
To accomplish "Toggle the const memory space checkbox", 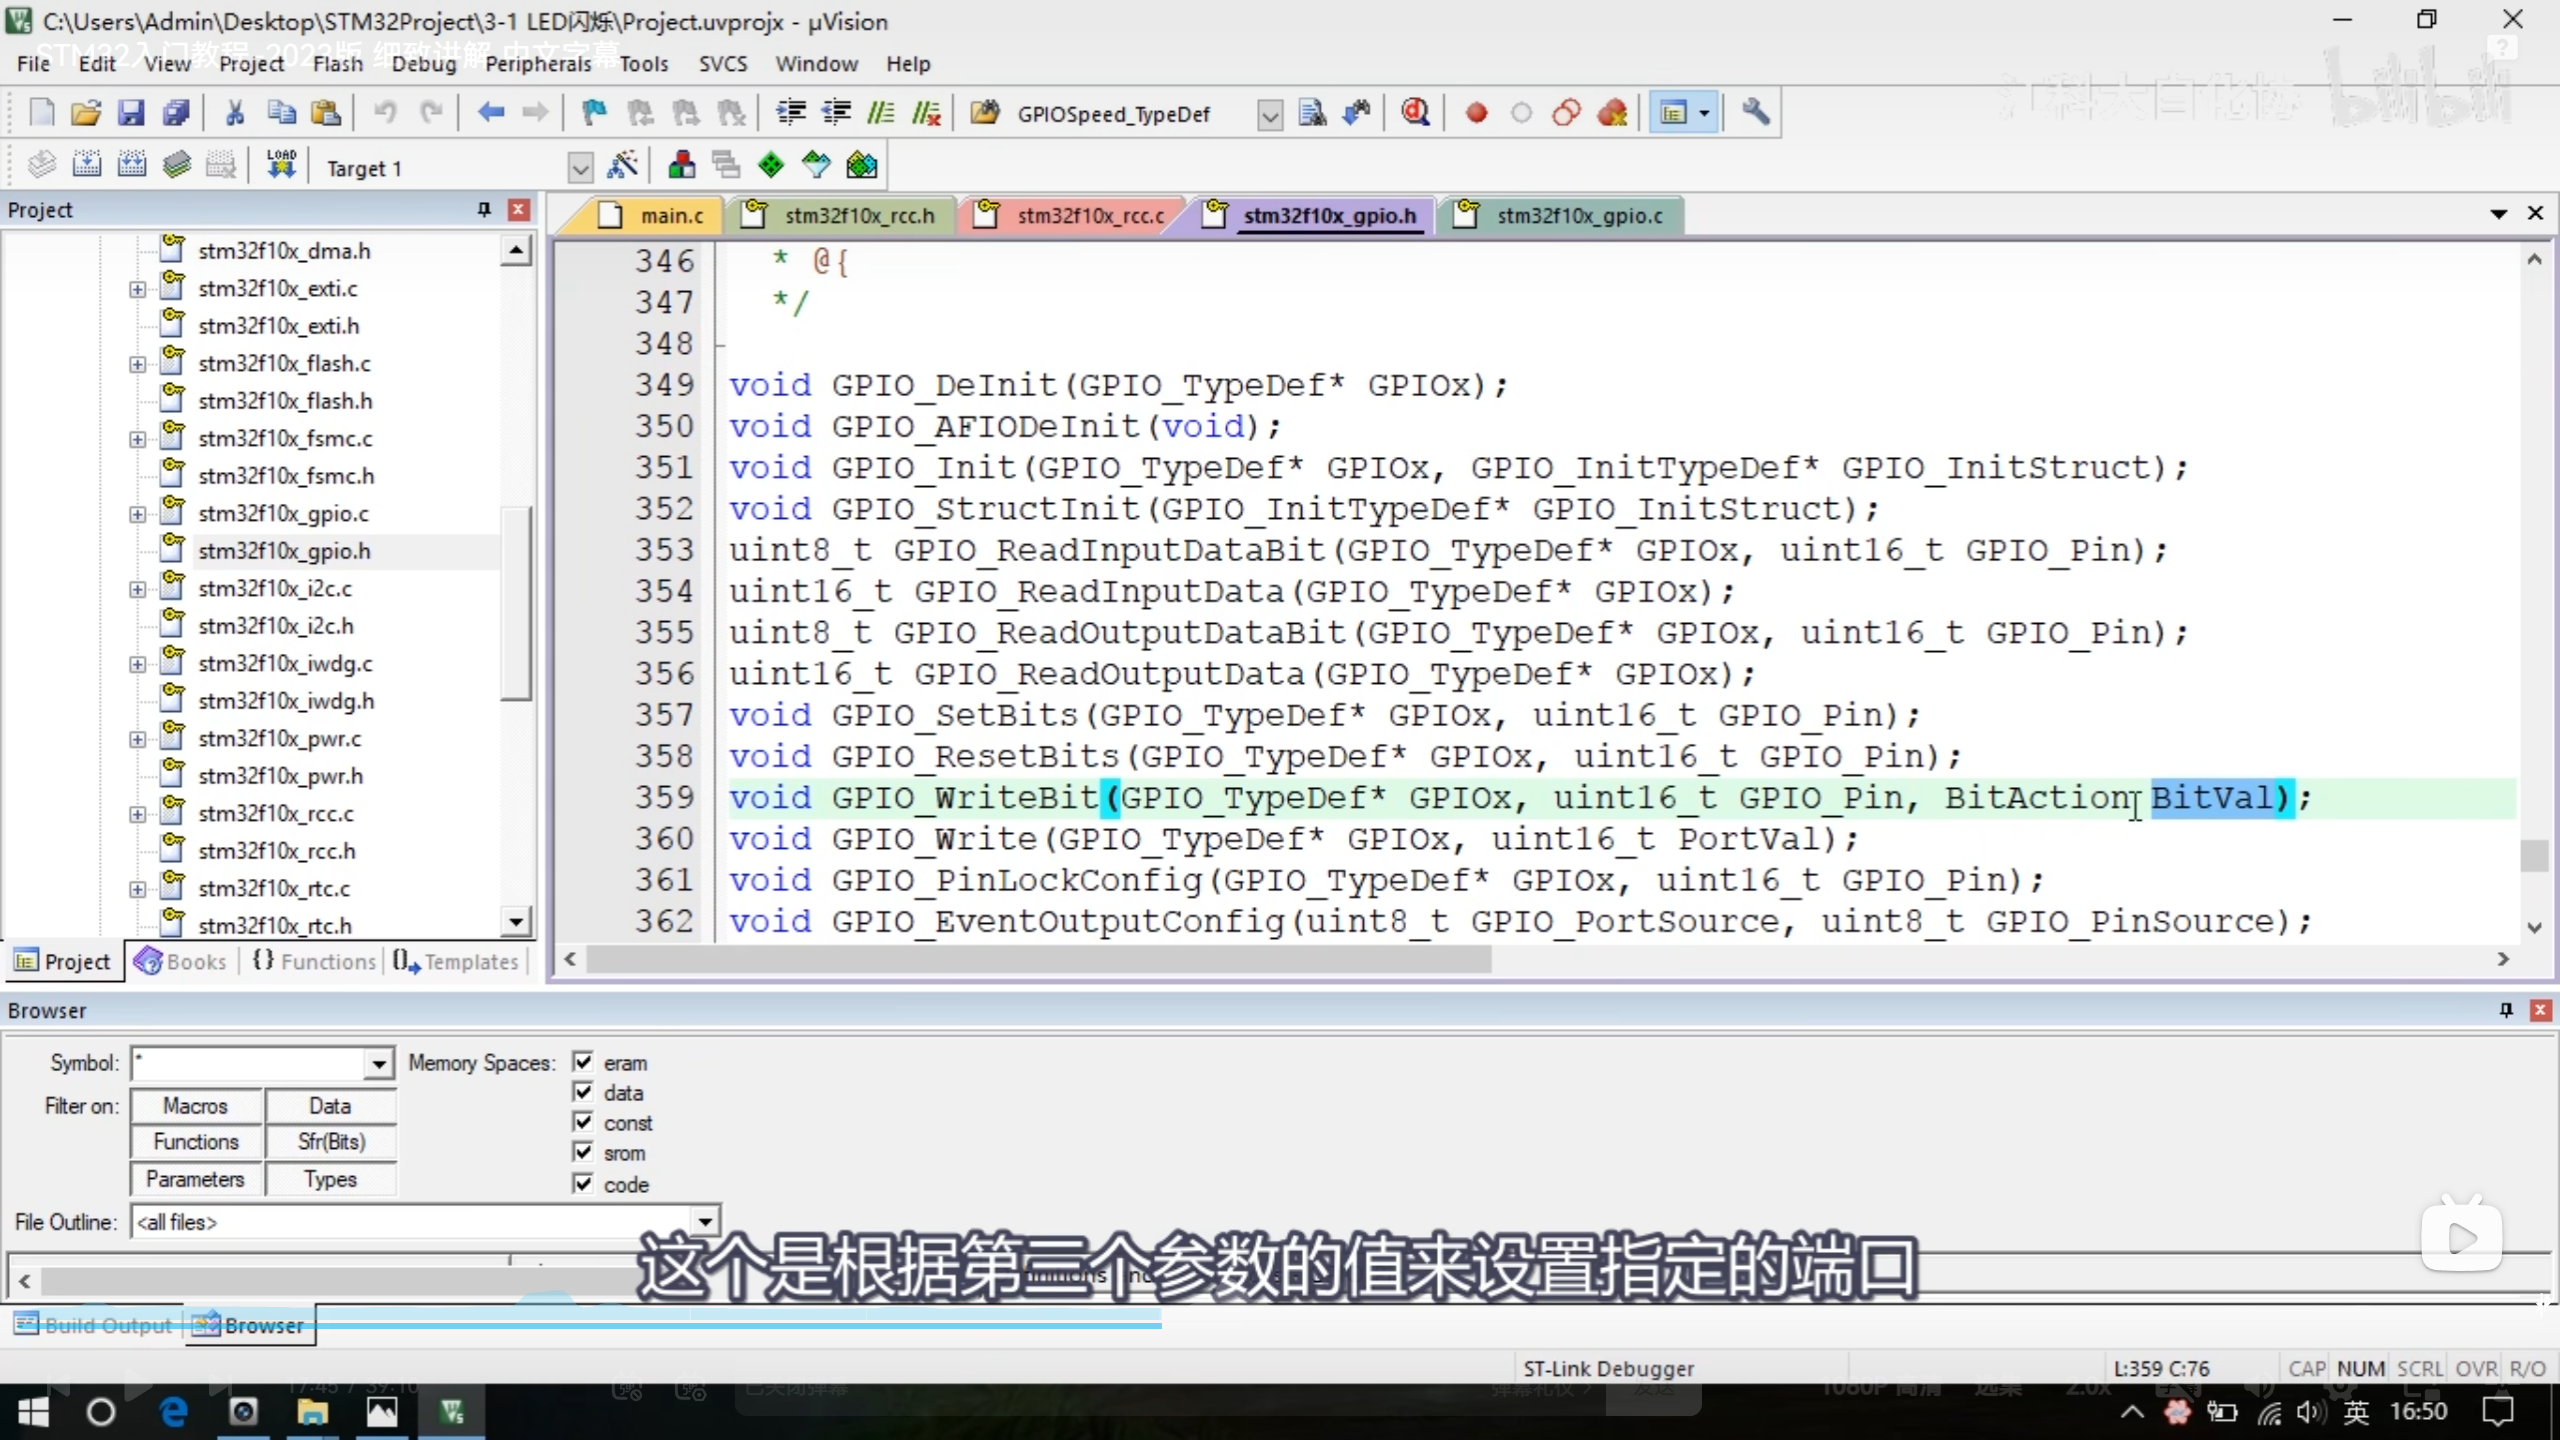I will pyautogui.click(x=583, y=1122).
